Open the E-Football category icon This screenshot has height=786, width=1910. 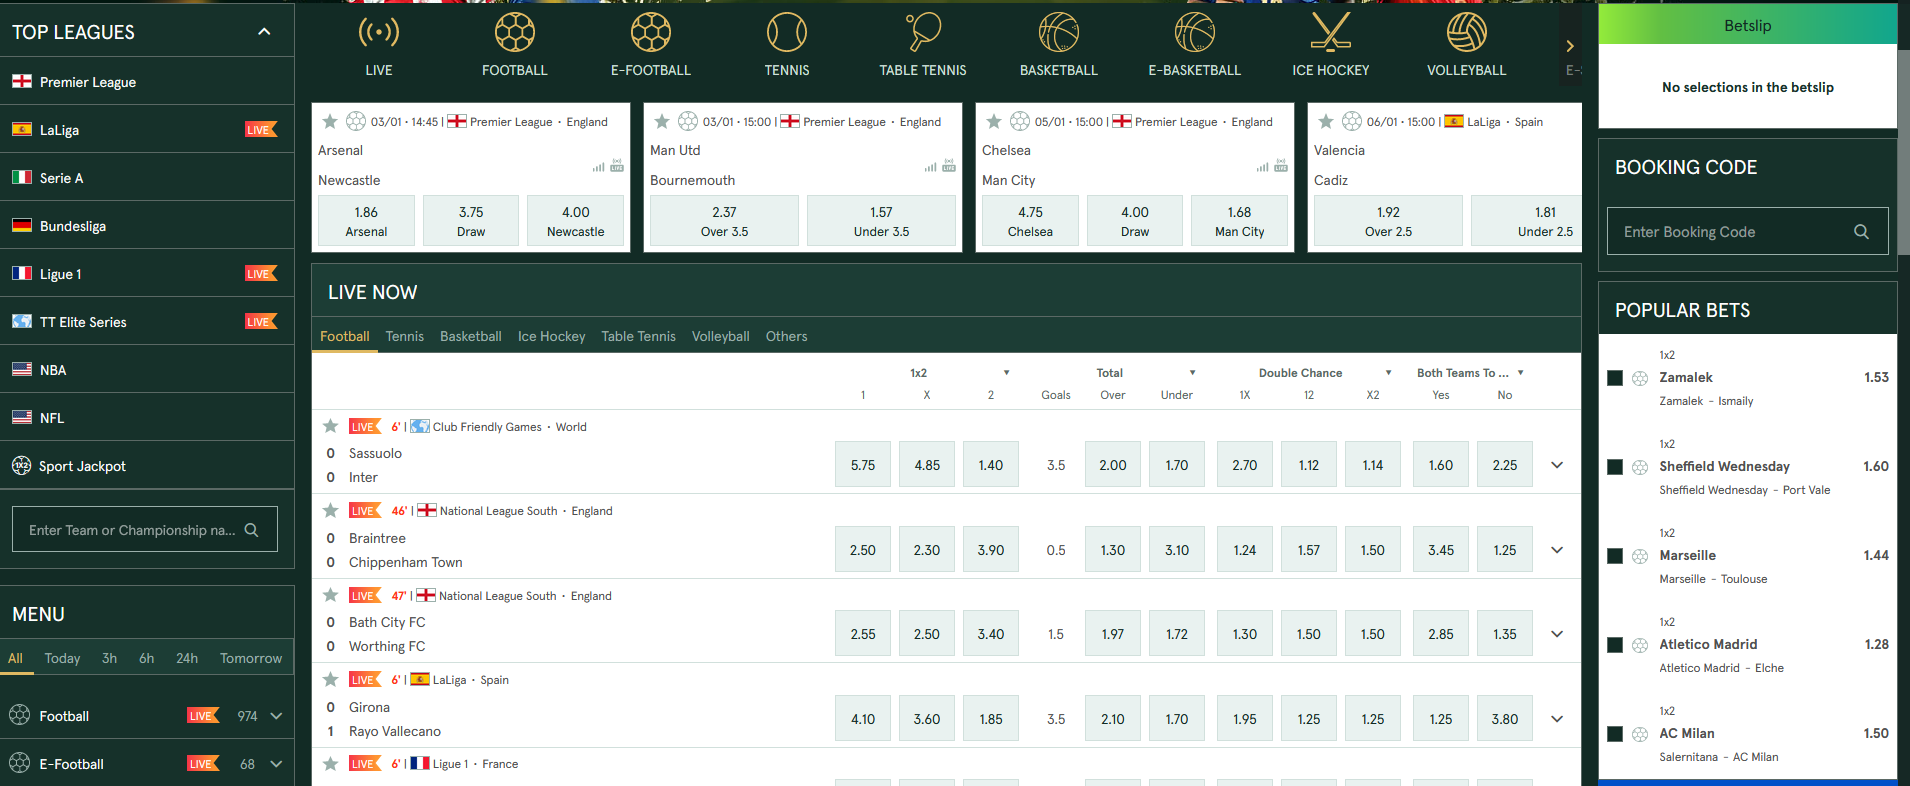651,33
